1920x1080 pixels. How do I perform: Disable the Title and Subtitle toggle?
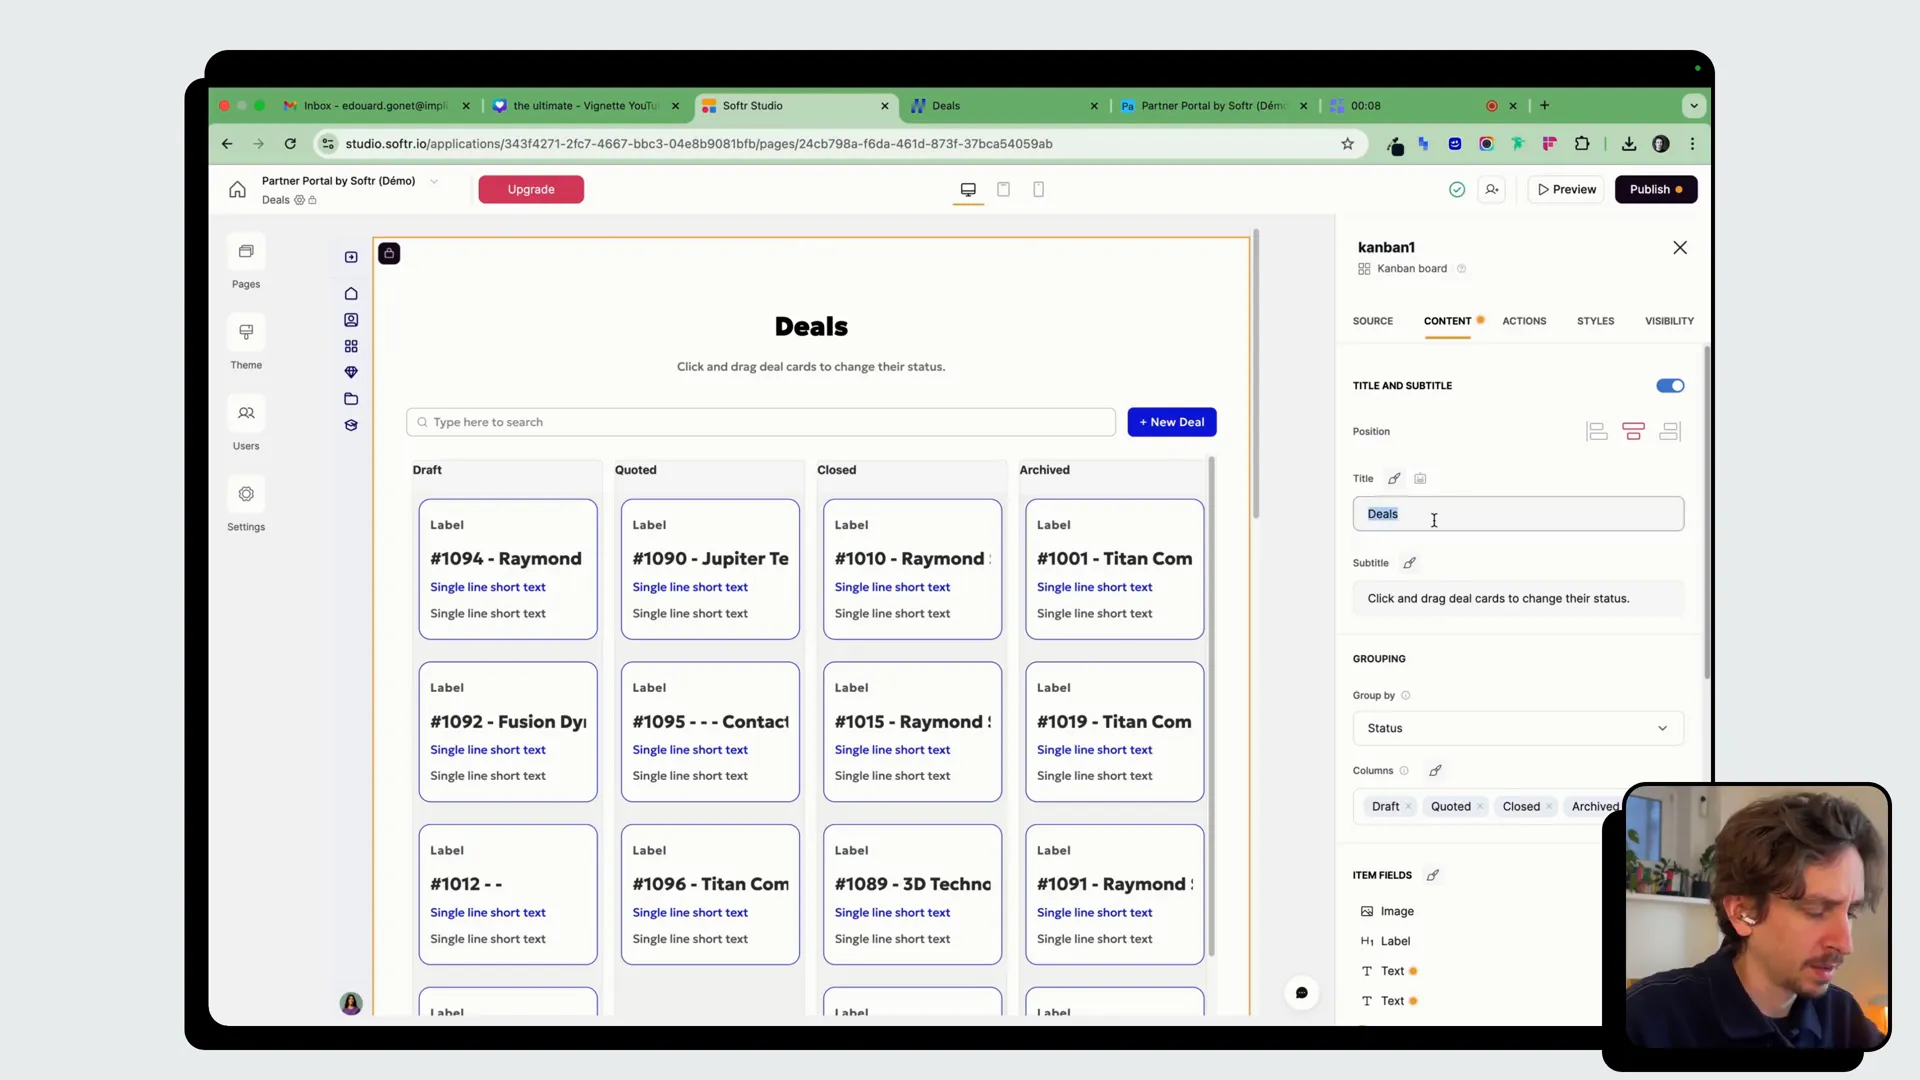pos(1669,386)
